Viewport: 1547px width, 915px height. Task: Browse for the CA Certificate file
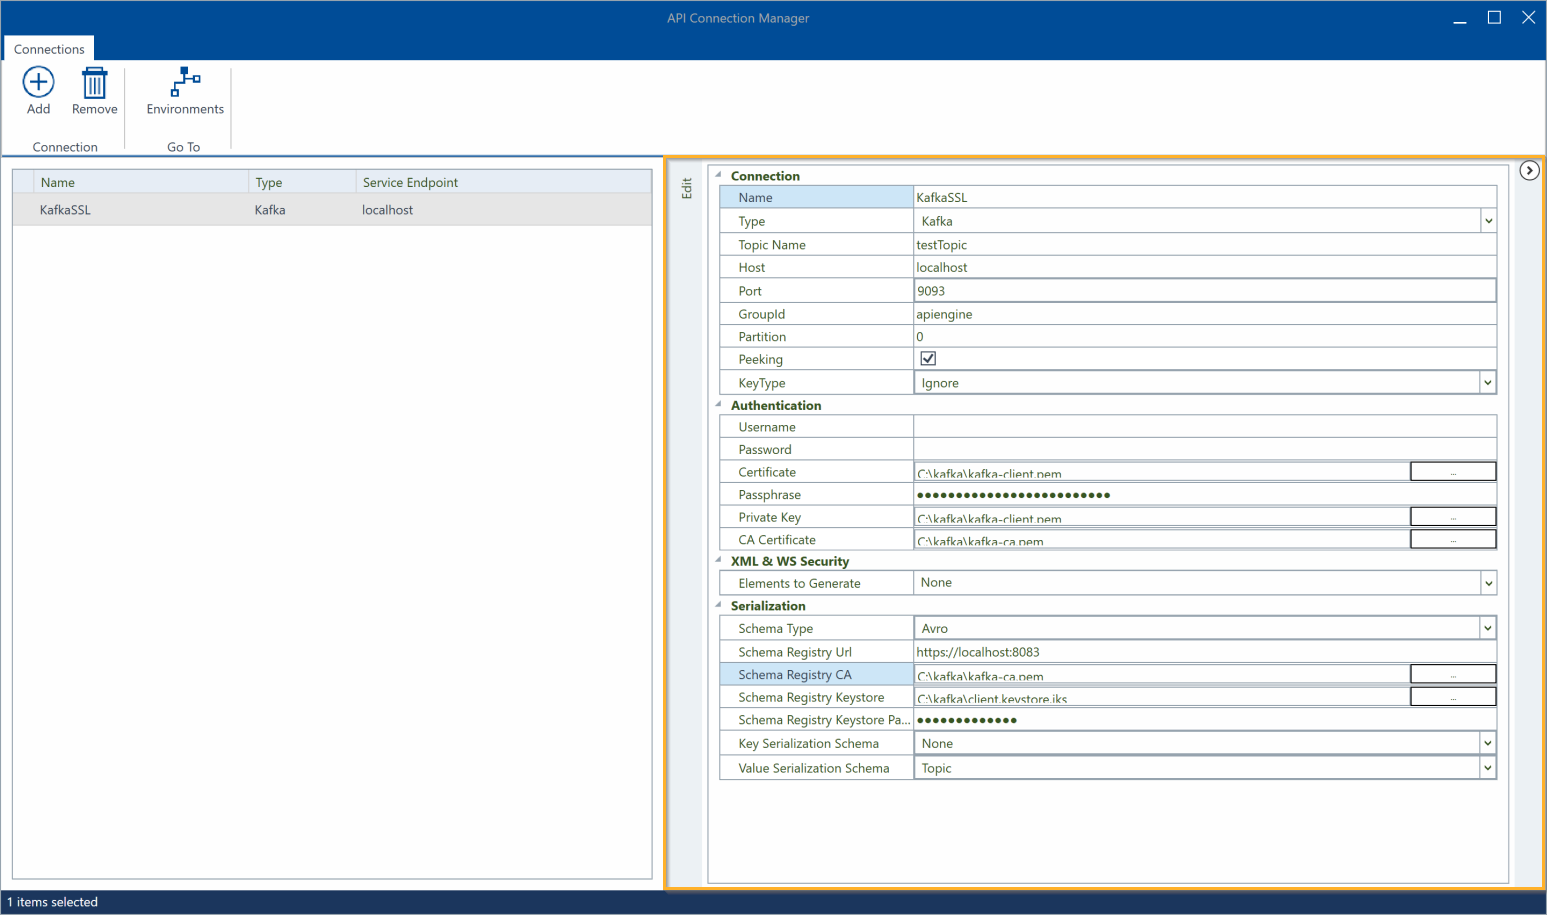click(x=1452, y=540)
